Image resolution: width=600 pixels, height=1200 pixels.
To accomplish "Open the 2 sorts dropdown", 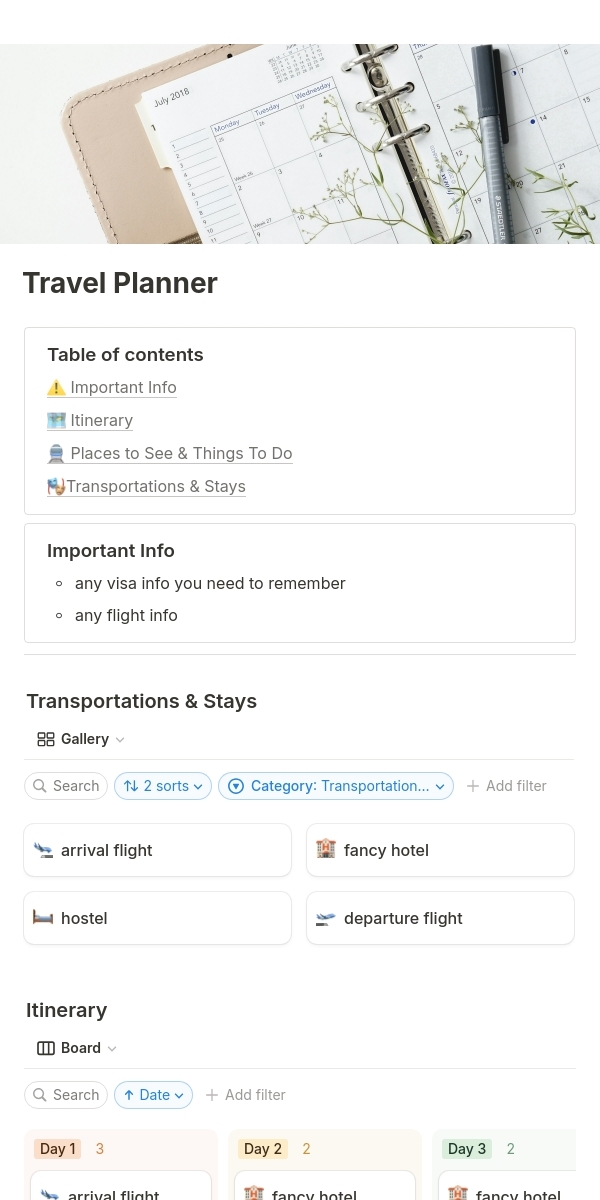I will tap(163, 786).
